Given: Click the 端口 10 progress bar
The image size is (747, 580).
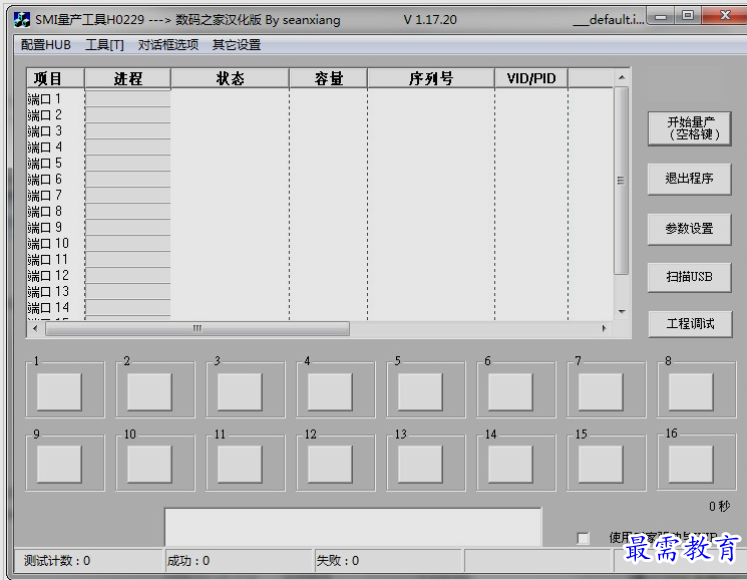Looking at the screenshot, I should pos(128,244).
